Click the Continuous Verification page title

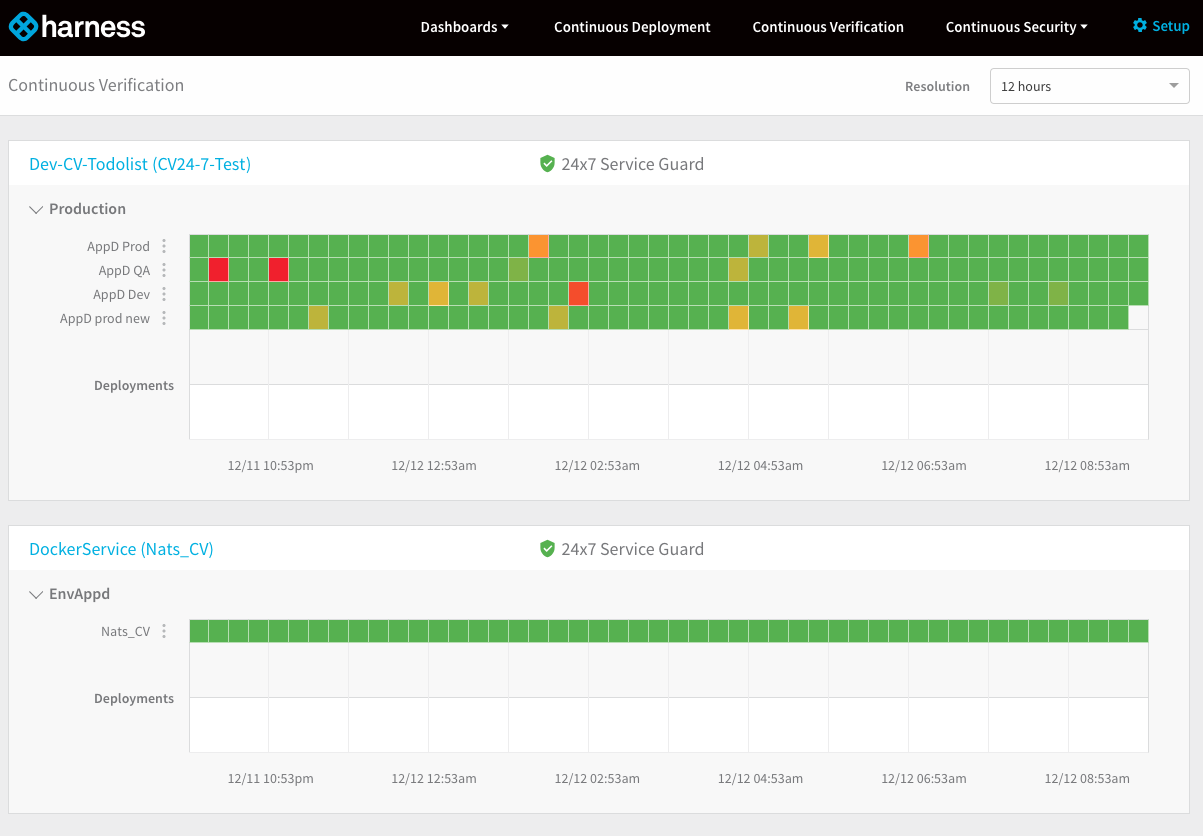96,85
